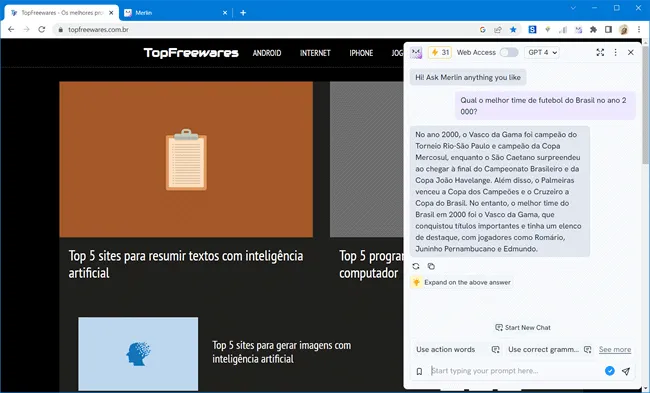Expand the Merlin panel to full screen

[600, 52]
